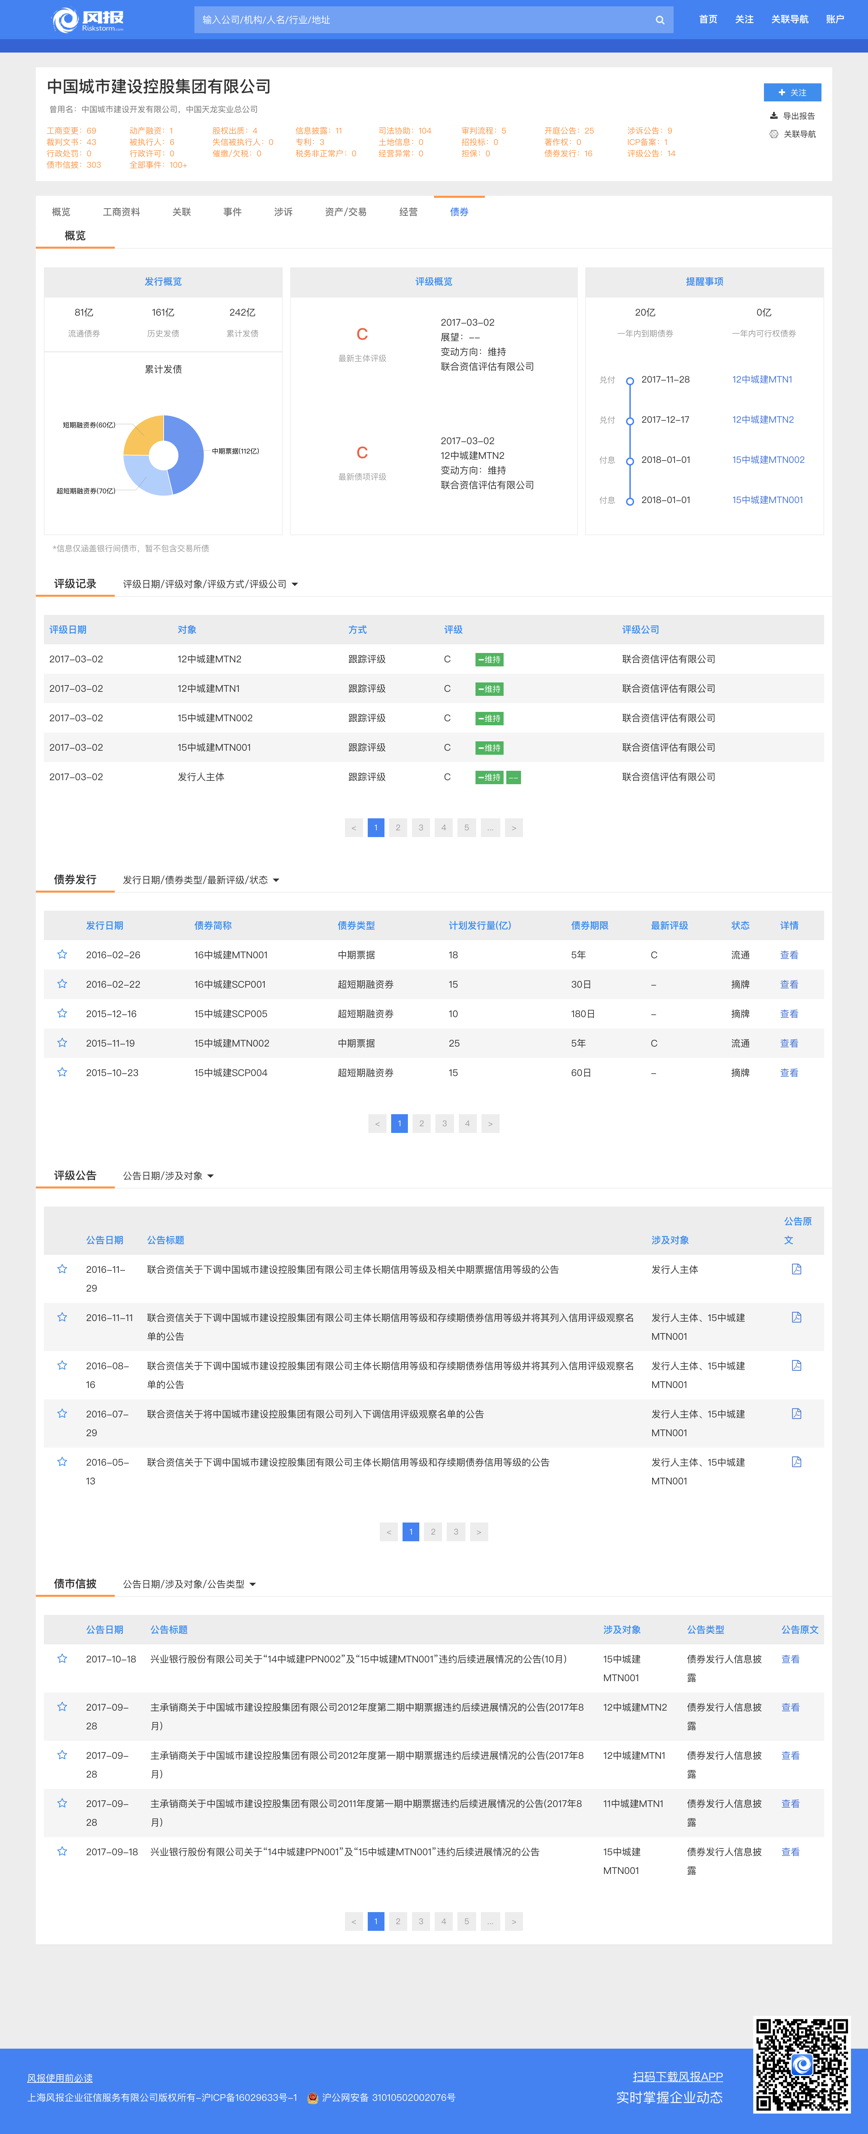The image size is (868, 2134).
Task: Click the Riskstorm 风报 logo
Action: [88, 19]
